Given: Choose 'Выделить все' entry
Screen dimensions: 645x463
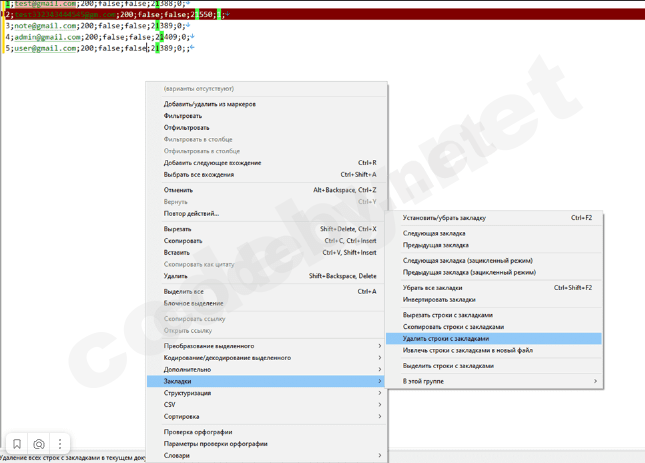Looking at the screenshot, I should click(x=267, y=292).
